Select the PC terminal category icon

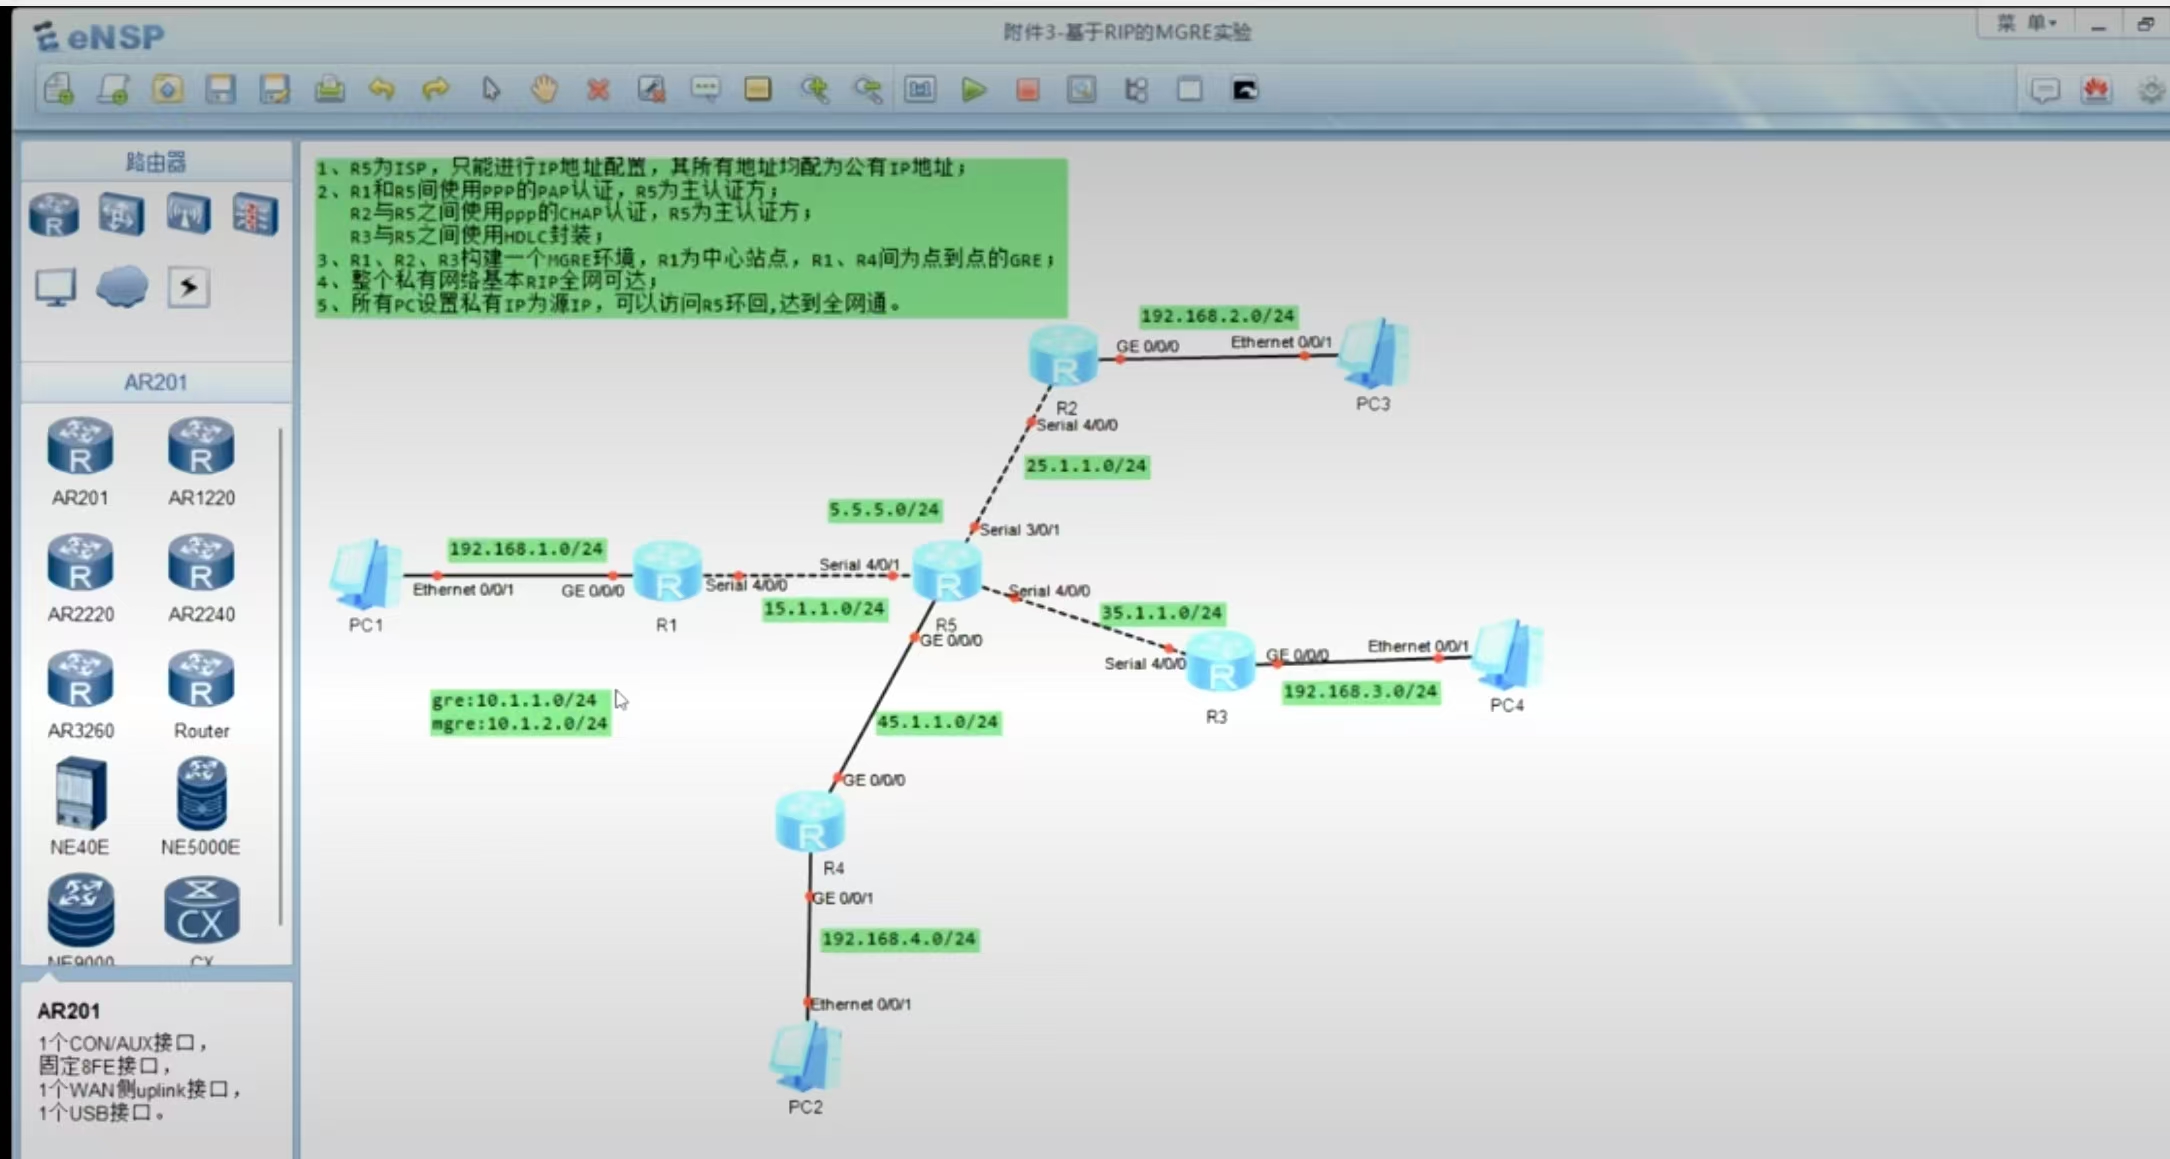55,288
